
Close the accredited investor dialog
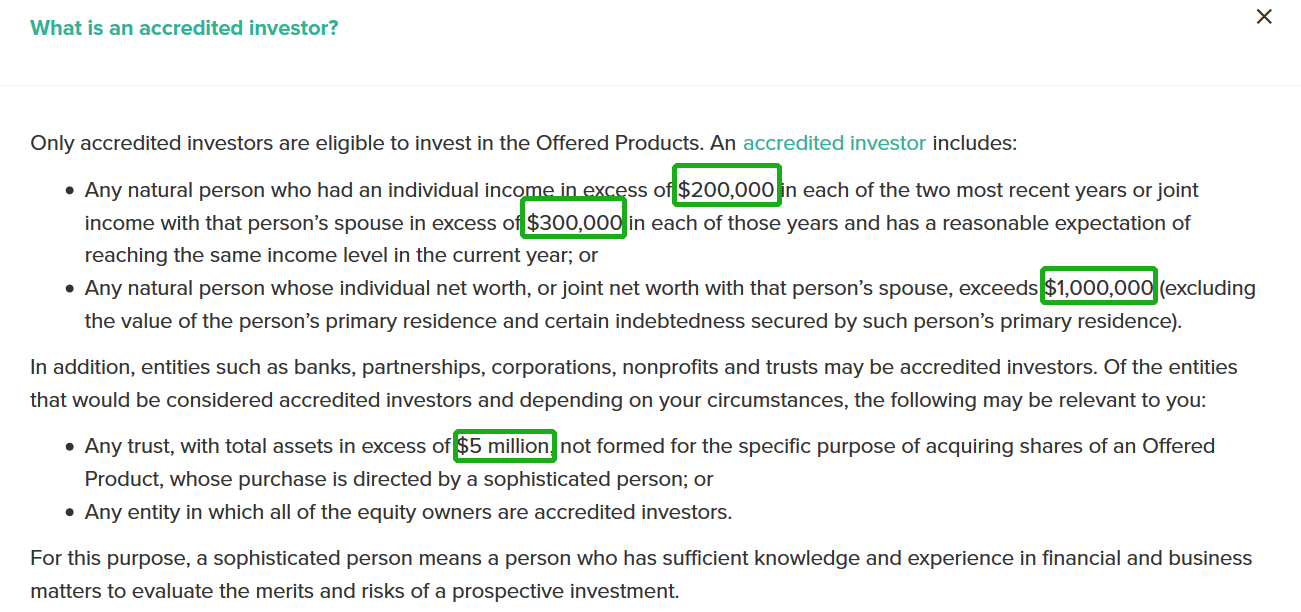coord(1264,17)
